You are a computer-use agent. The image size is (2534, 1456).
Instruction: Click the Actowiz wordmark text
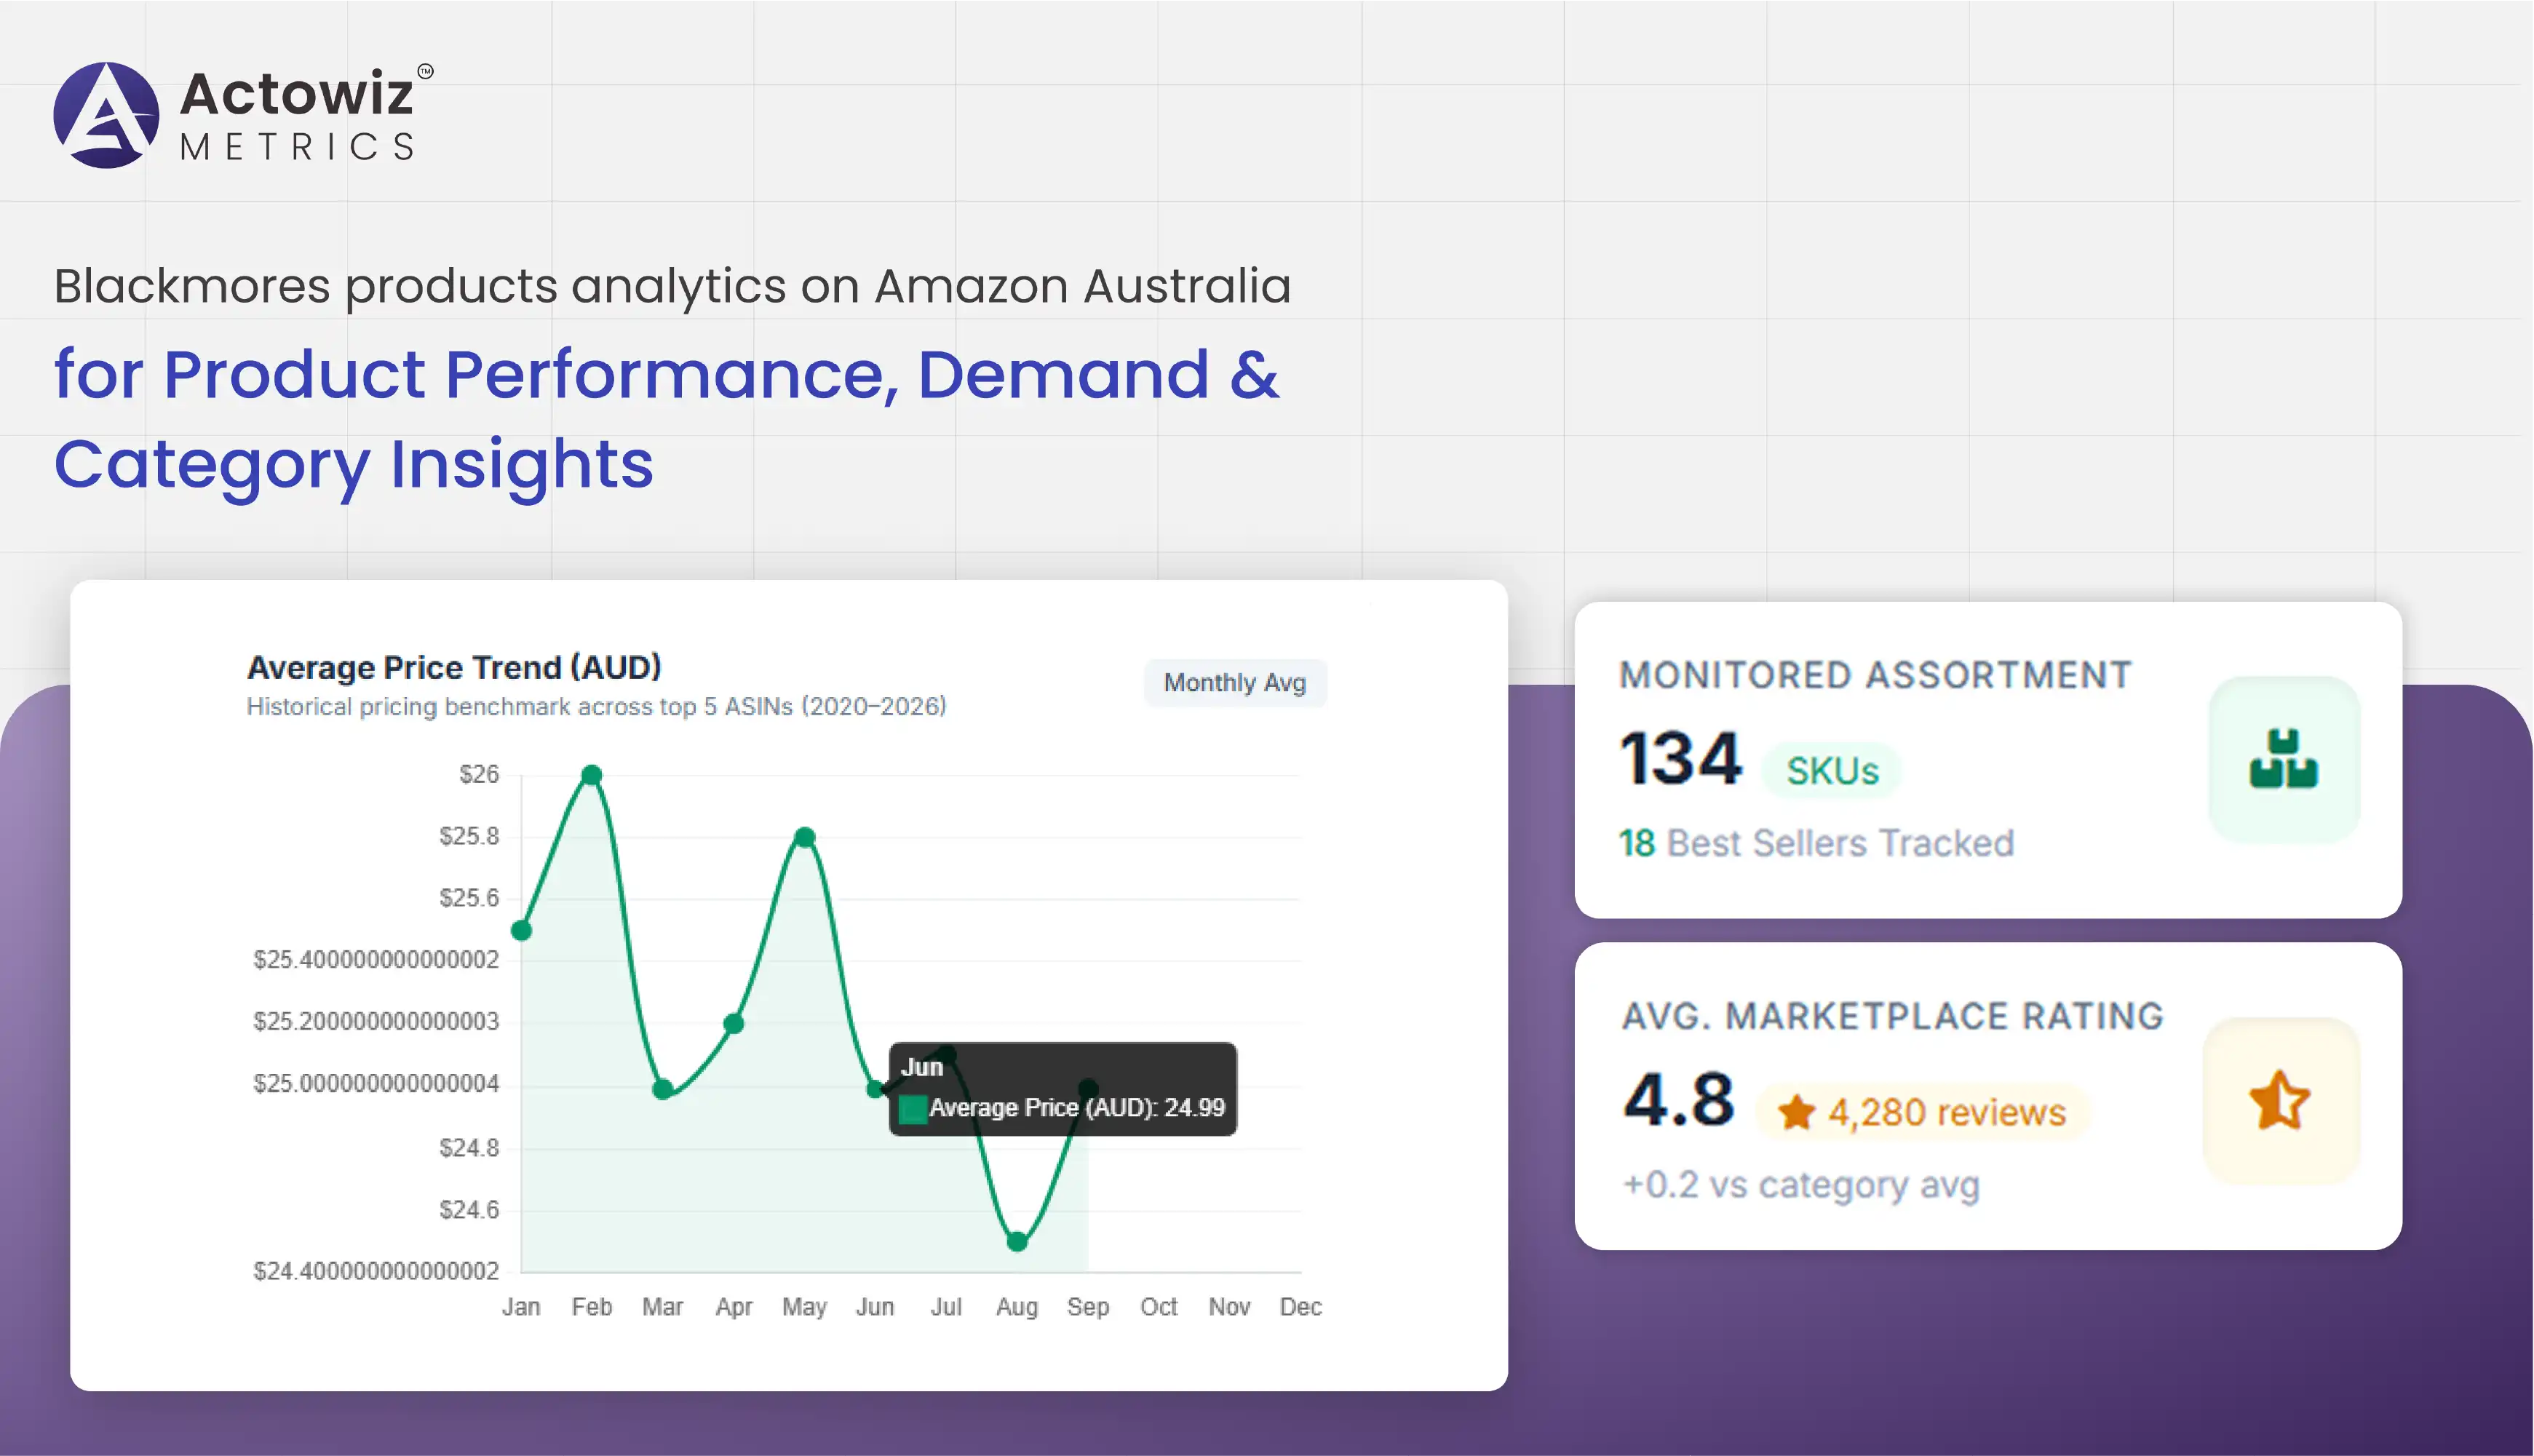pyautogui.click(x=297, y=94)
